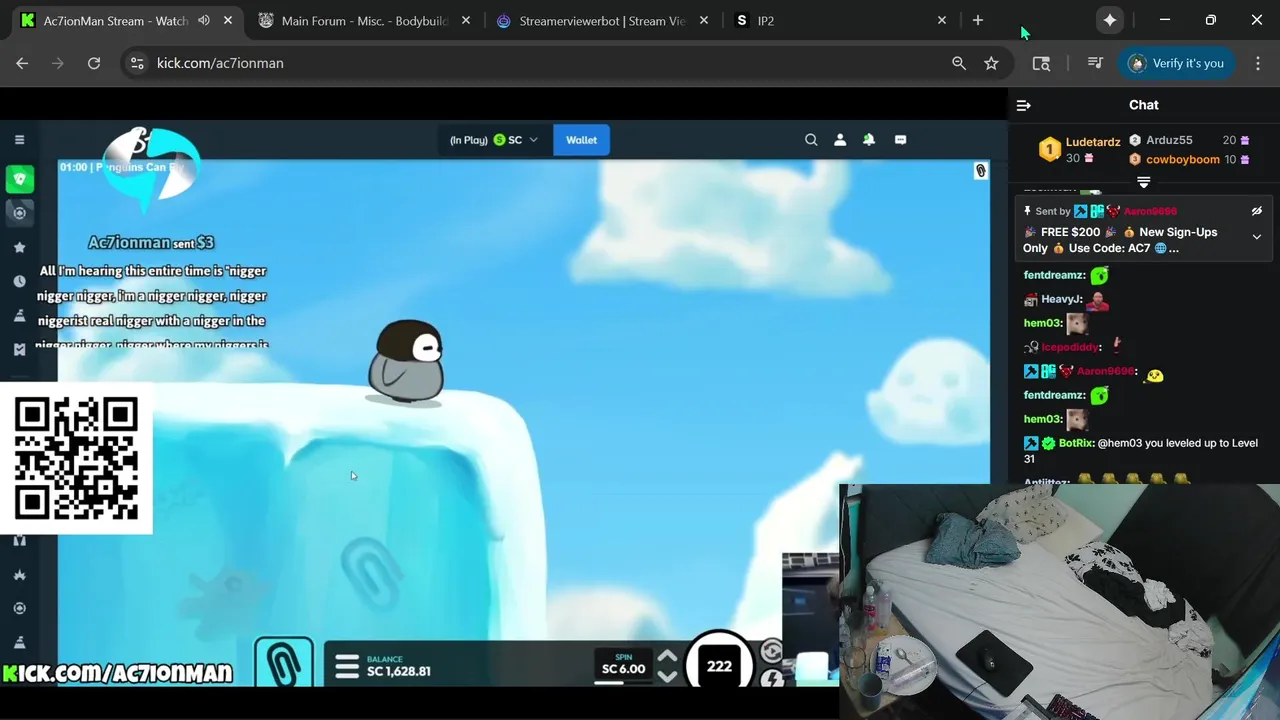
Task: Click the QR code overlay
Action: click(76, 459)
